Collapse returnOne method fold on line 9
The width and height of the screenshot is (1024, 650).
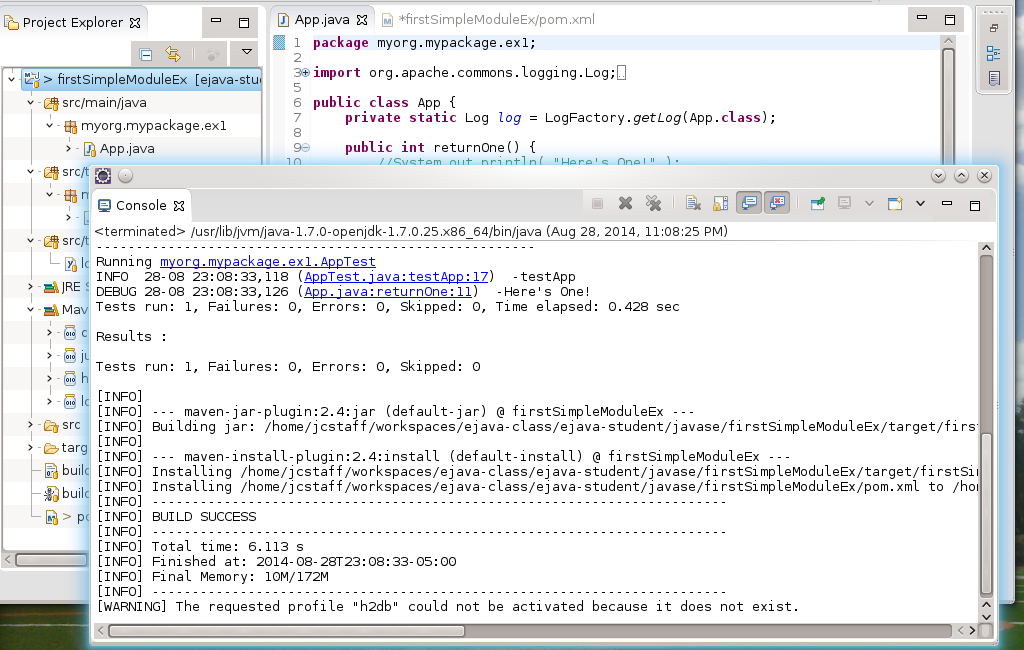305,148
